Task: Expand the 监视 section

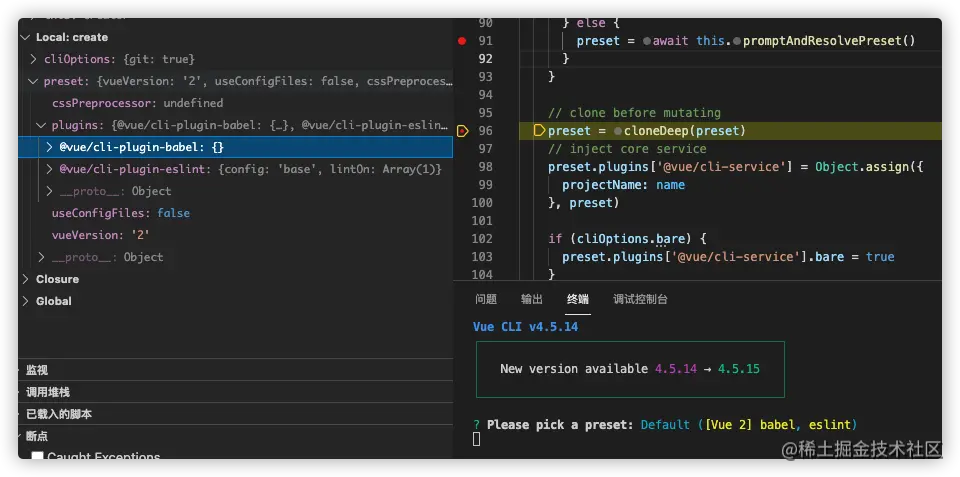Action: point(37,370)
